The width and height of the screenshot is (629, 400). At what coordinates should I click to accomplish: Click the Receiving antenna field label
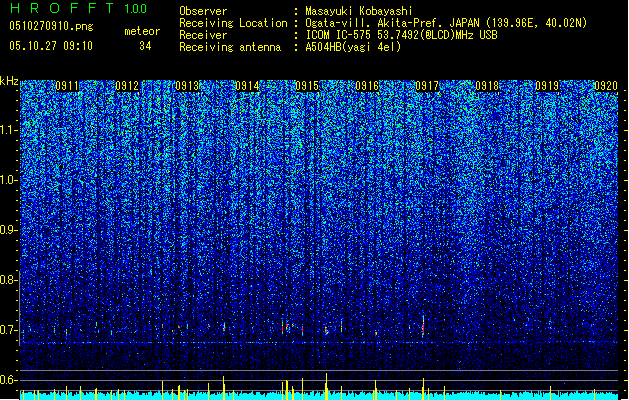pyautogui.click(x=230, y=47)
